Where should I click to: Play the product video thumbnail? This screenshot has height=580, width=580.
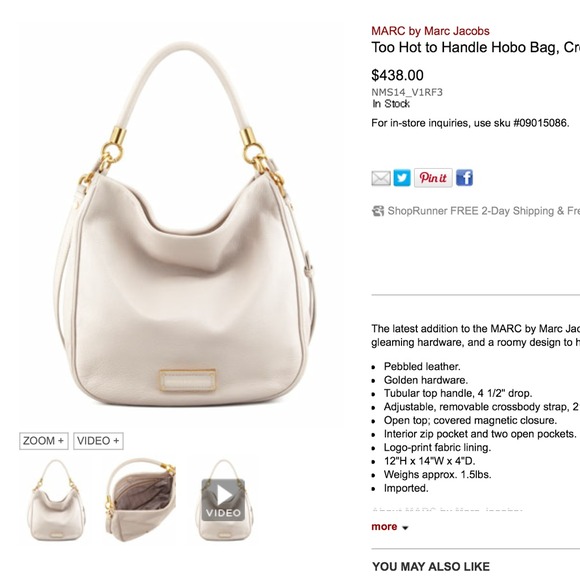click(x=223, y=500)
